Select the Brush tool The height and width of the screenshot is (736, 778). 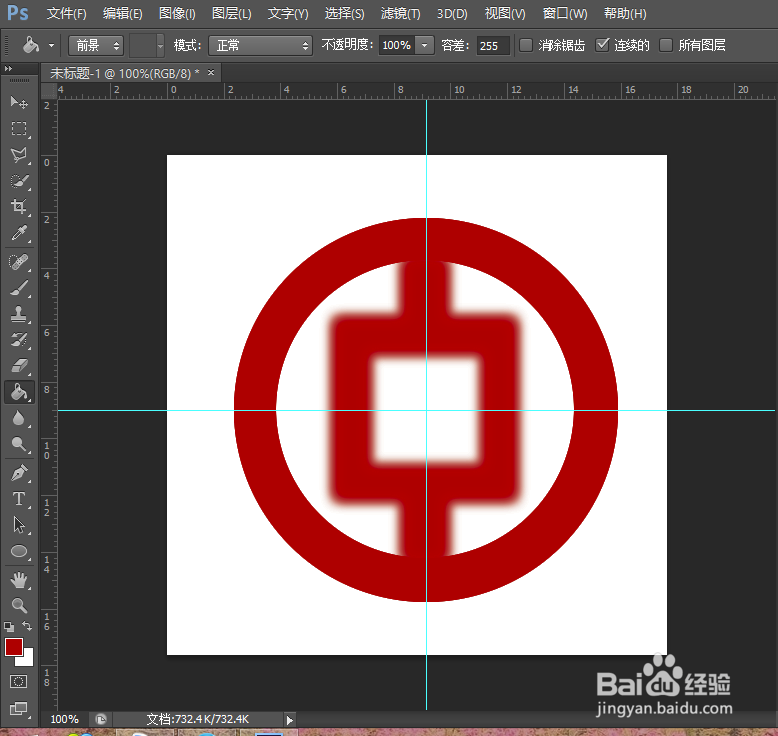click(19, 288)
